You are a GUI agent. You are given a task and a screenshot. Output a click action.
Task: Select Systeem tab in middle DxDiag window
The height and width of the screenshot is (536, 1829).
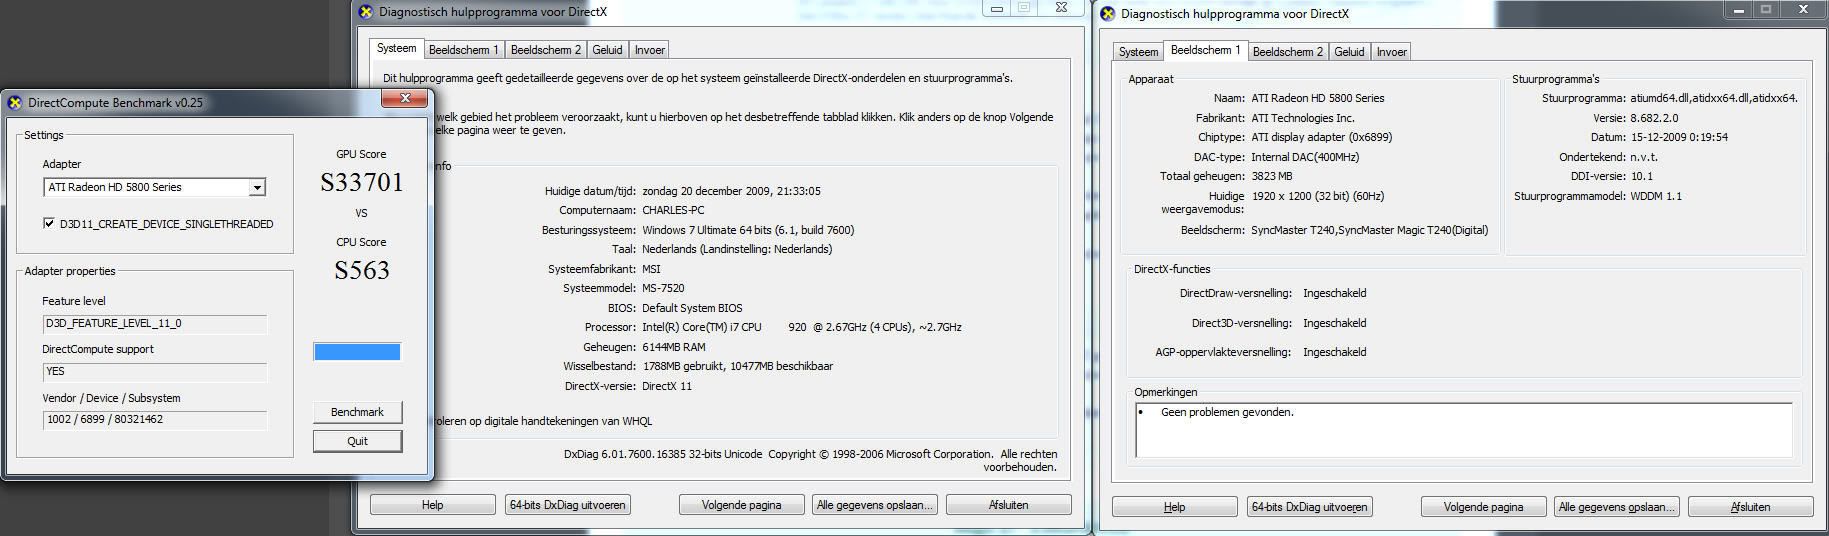[396, 48]
